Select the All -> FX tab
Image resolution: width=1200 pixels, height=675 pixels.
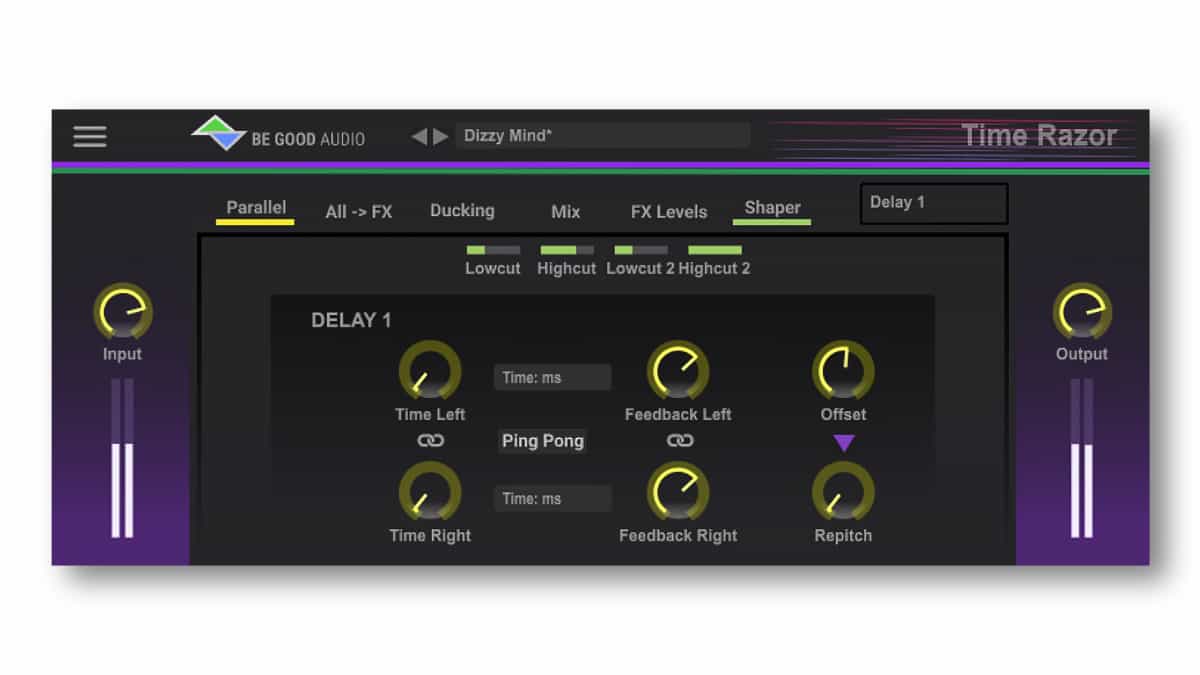coord(359,212)
